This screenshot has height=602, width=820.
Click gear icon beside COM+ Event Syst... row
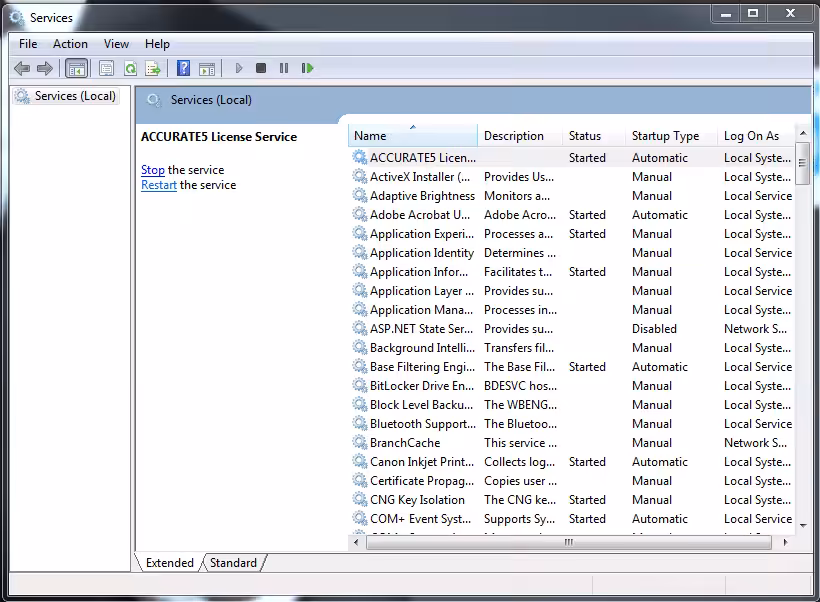click(360, 518)
